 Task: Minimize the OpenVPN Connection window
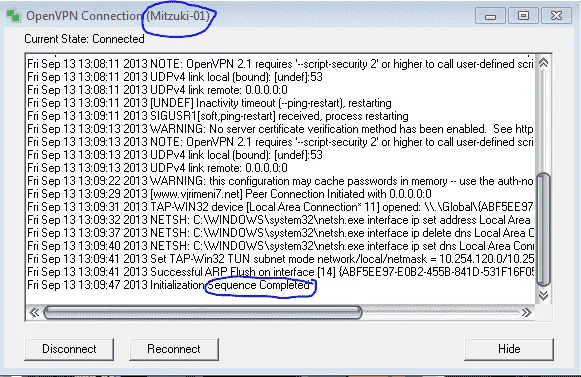[490, 16]
